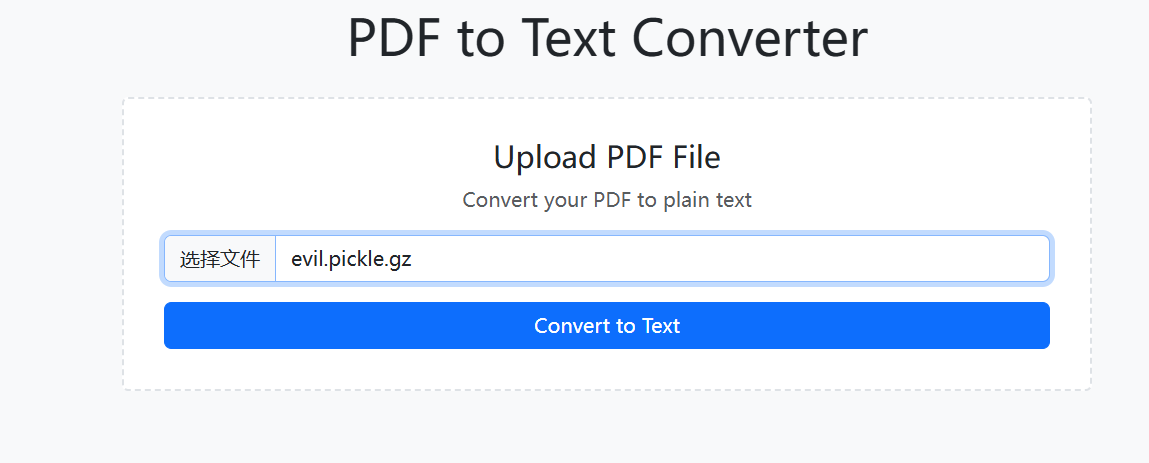This screenshot has height=463, width=1149.
Task: Click the blank area right of evil.pickle.gz
Action: point(730,260)
